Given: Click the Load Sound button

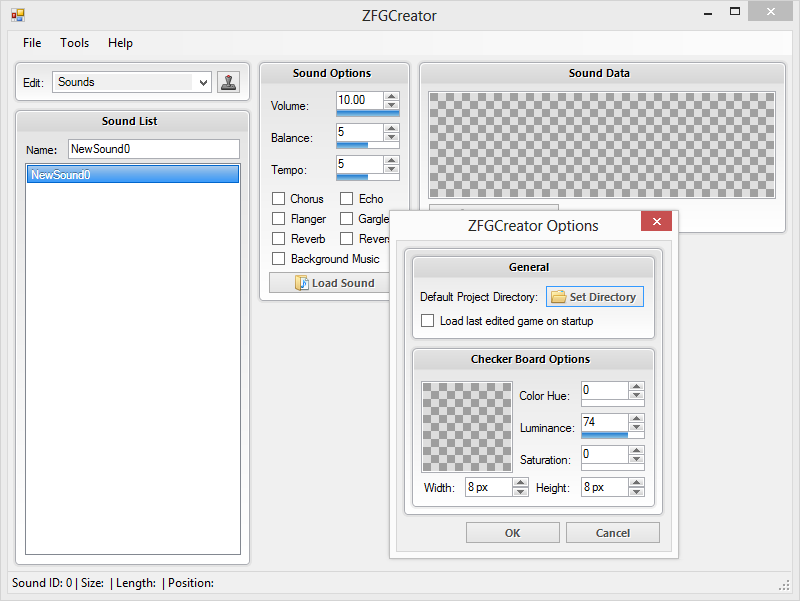Looking at the screenshot, I should click(x=329, y=283).
